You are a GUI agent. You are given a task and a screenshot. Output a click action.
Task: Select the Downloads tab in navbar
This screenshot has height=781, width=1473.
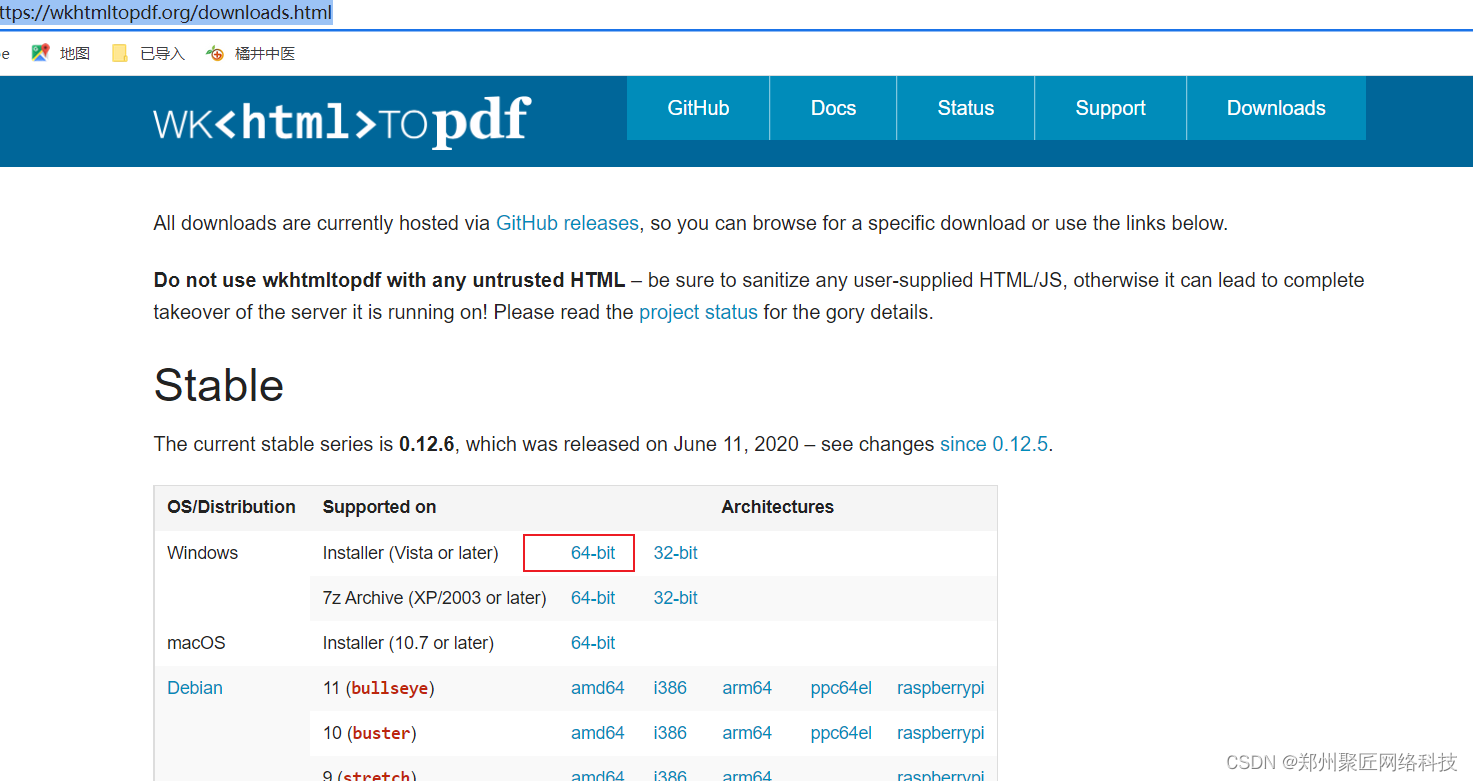pyautogui.click(x=1276, y=107)
